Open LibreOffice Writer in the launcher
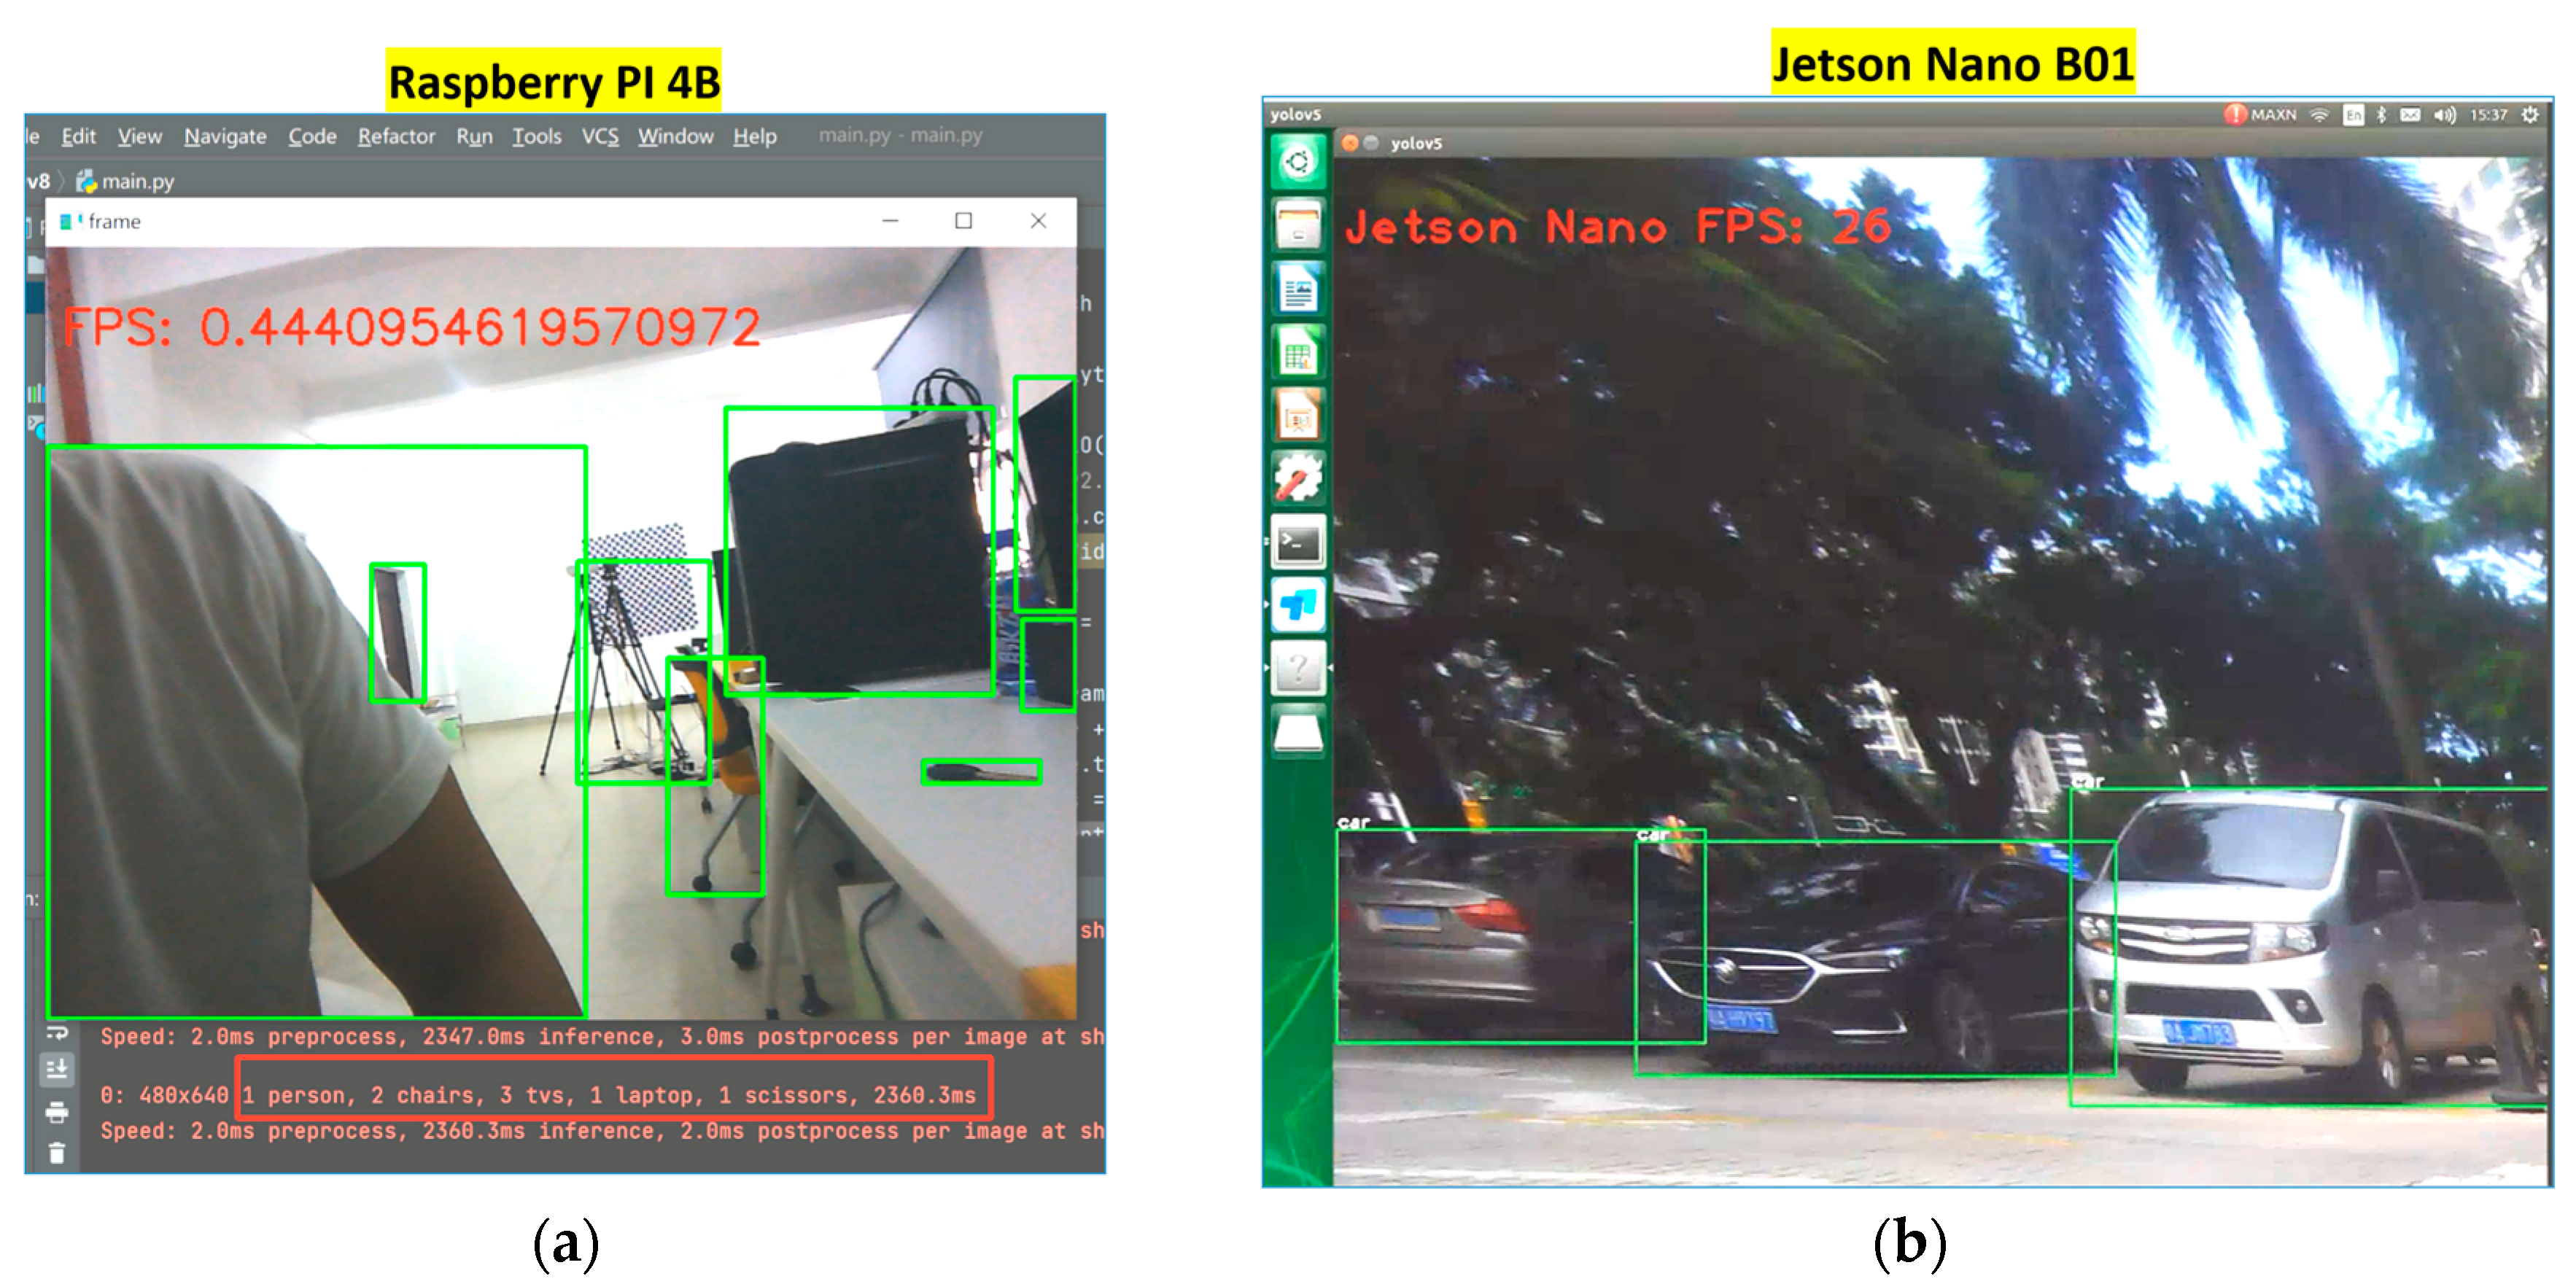The height and width of the screenshot is (1284, 2576). pyautogui.click(x=1297, y=289)
